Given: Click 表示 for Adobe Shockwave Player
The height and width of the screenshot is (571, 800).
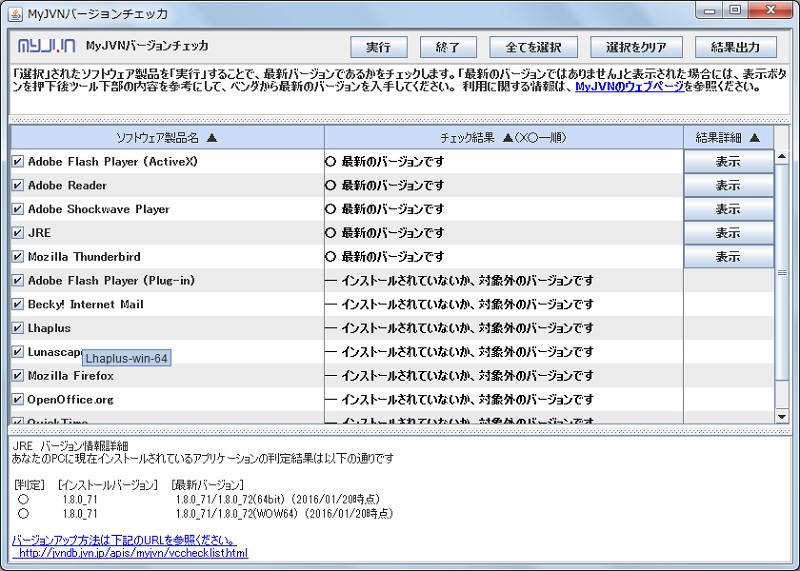Looking at the screenshot, I should (x=729, y=209).
